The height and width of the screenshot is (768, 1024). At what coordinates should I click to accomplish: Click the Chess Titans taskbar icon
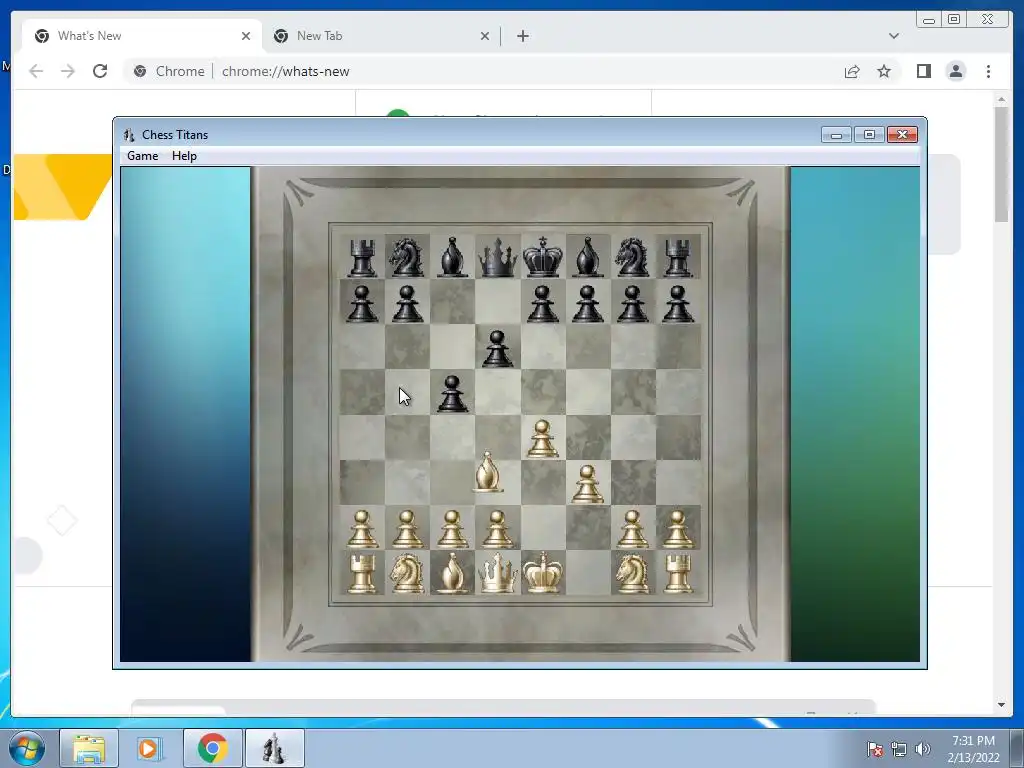(274, 748)
